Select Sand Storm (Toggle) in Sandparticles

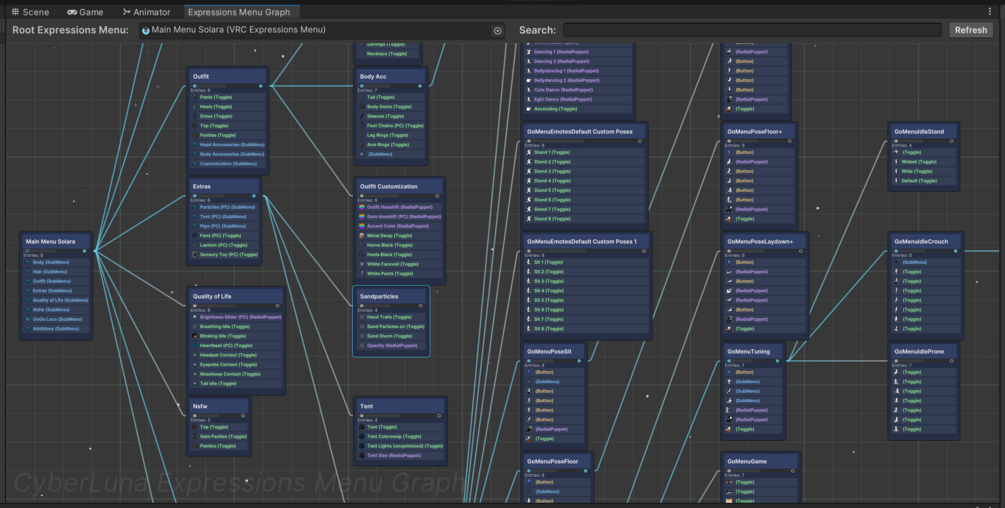pyautogui.click(x=392, y=336)
